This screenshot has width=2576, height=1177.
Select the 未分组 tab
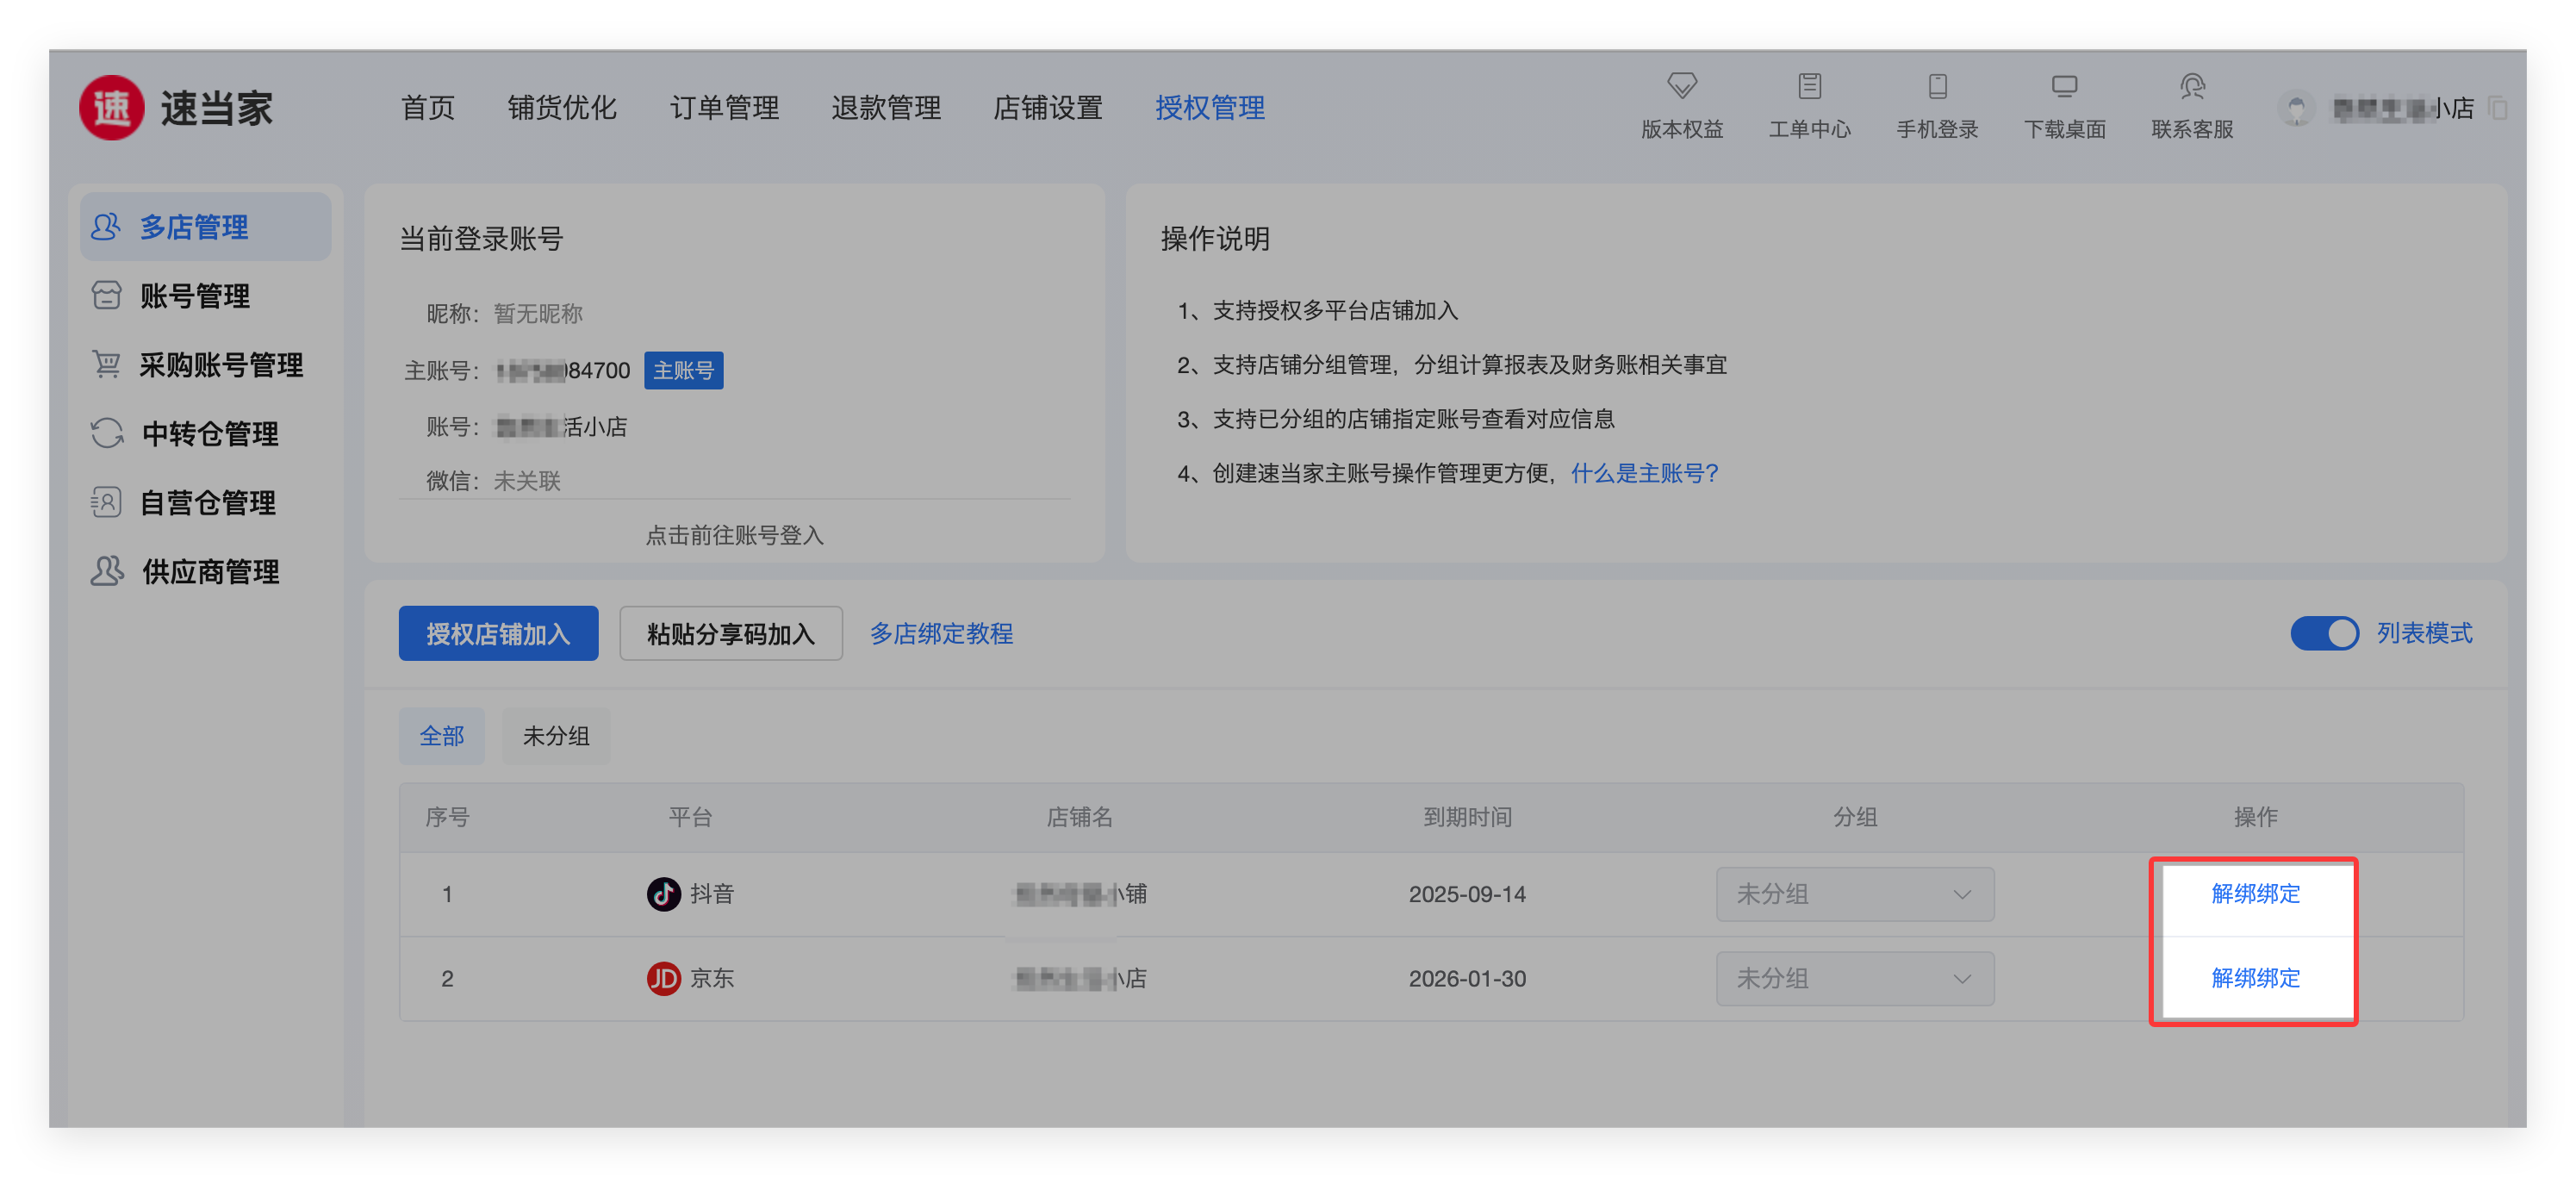(x=556, y=736)
